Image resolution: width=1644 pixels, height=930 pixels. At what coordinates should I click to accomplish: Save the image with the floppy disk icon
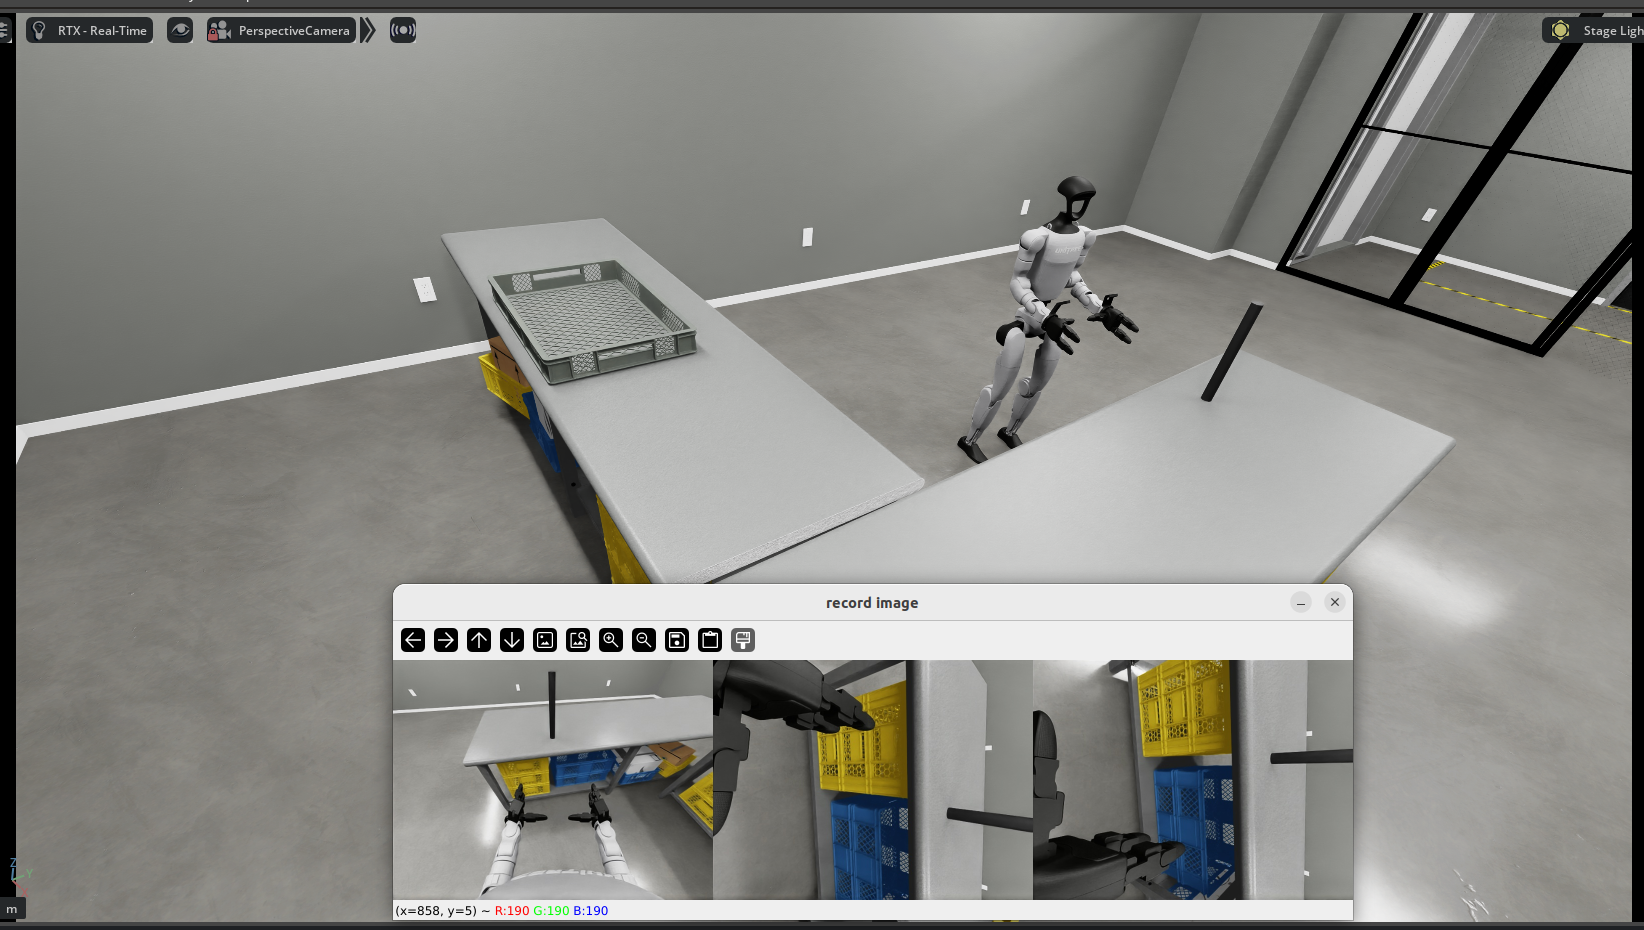(x=677, y=640)
